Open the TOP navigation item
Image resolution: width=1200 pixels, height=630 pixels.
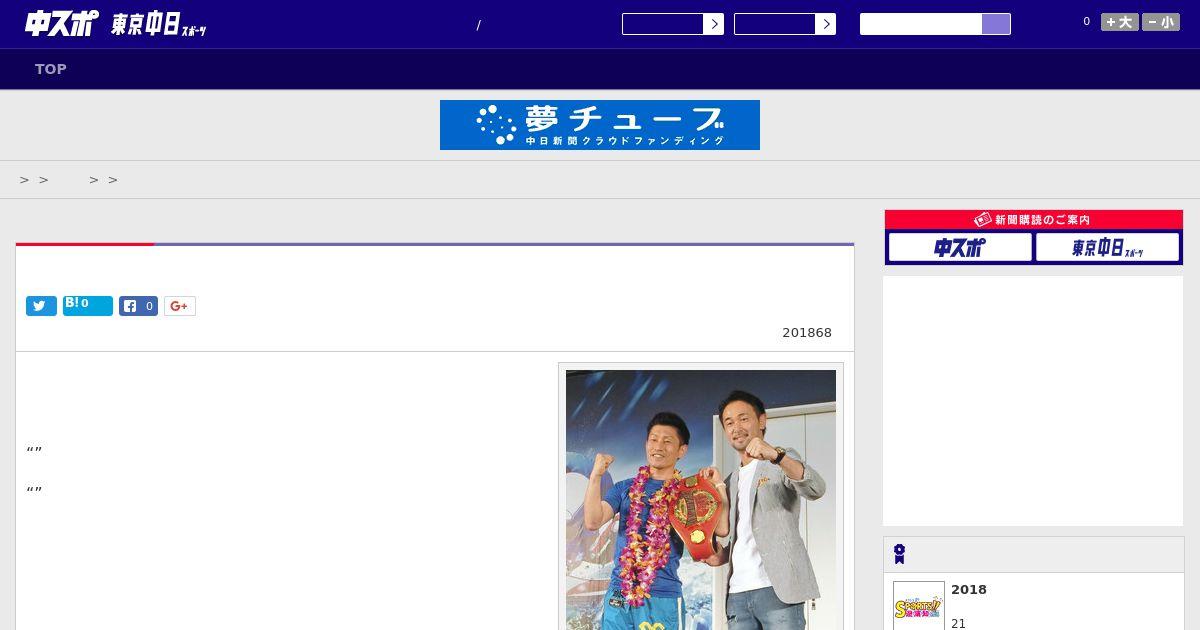(51, 69)
